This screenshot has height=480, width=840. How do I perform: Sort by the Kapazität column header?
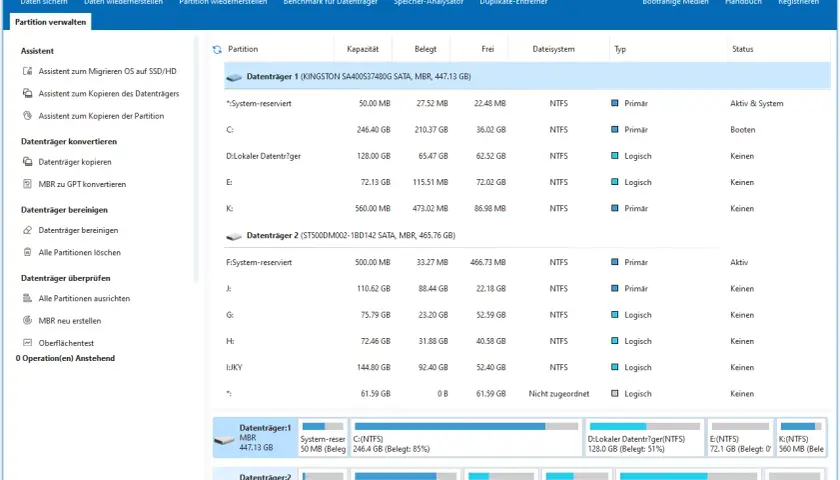click(363, 49)
